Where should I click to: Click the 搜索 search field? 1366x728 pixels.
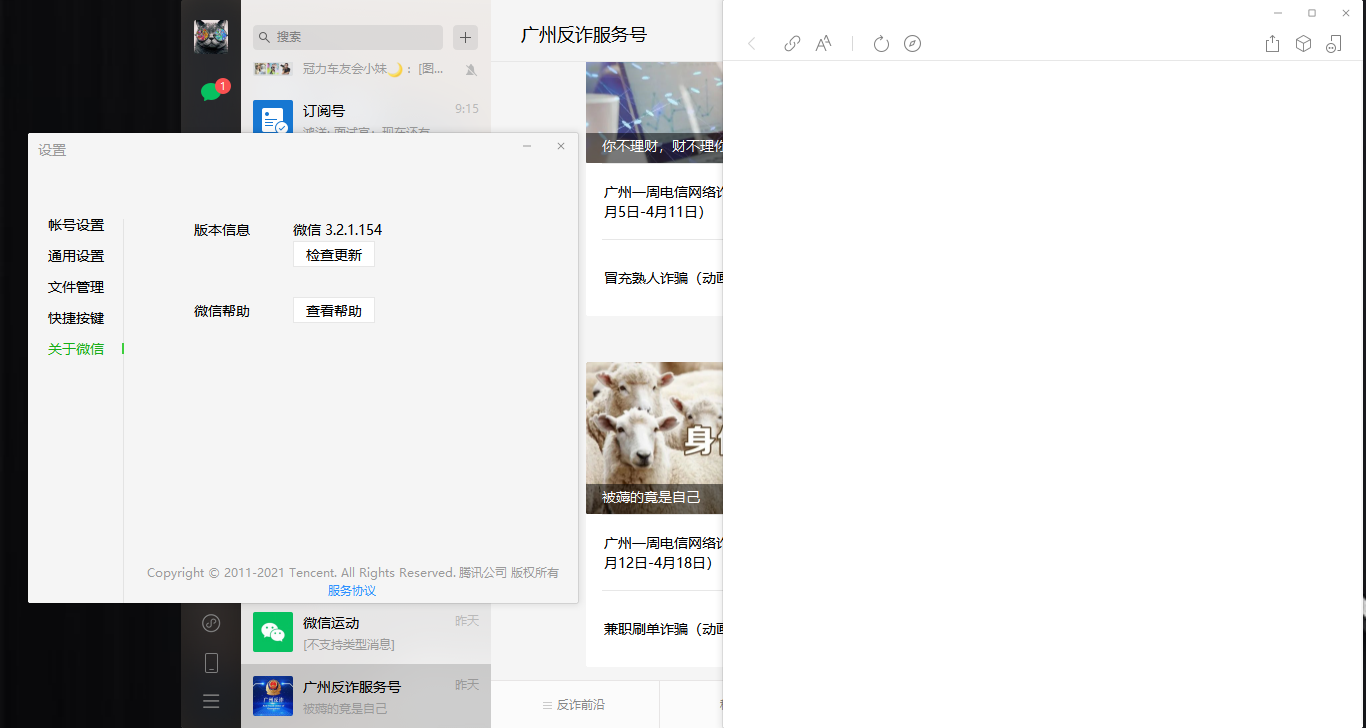(348, 37)
